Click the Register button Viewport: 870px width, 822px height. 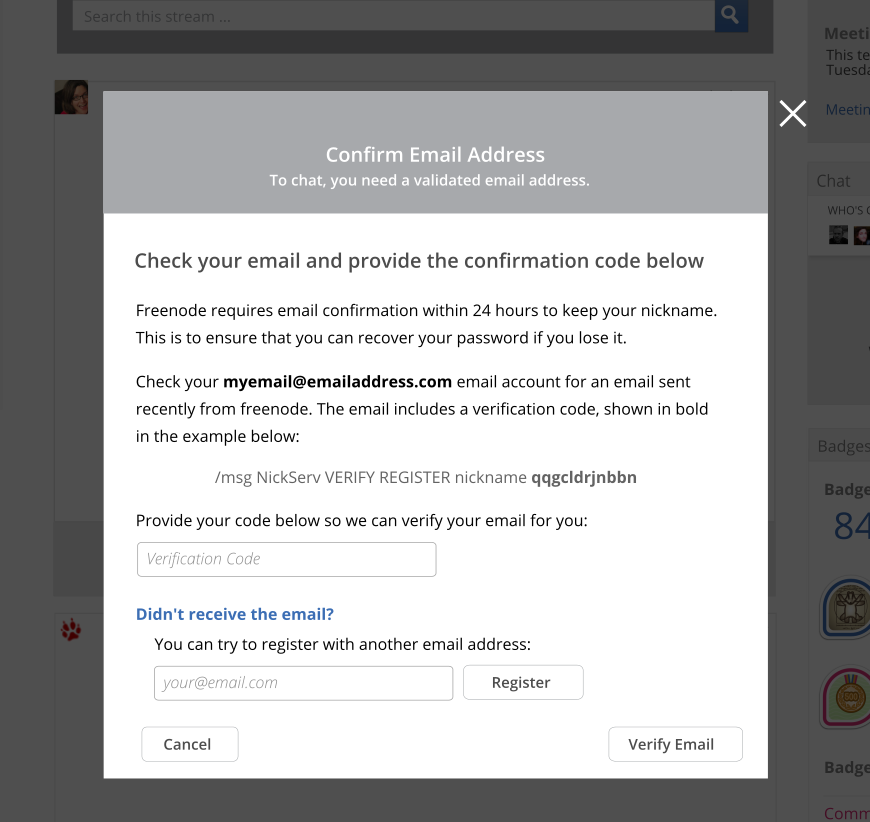tap(523, 682)
